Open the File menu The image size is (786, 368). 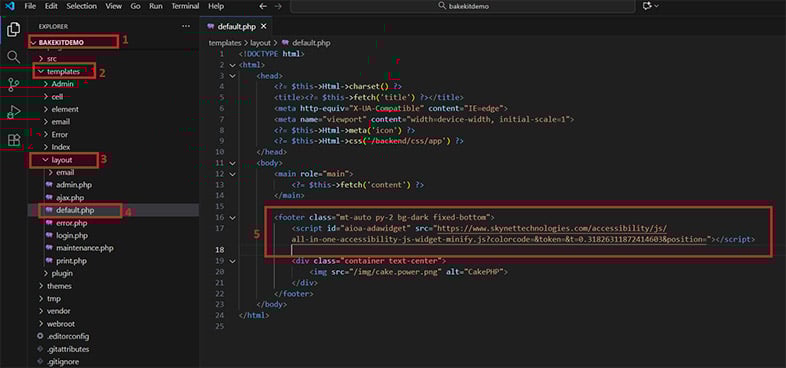30,7
